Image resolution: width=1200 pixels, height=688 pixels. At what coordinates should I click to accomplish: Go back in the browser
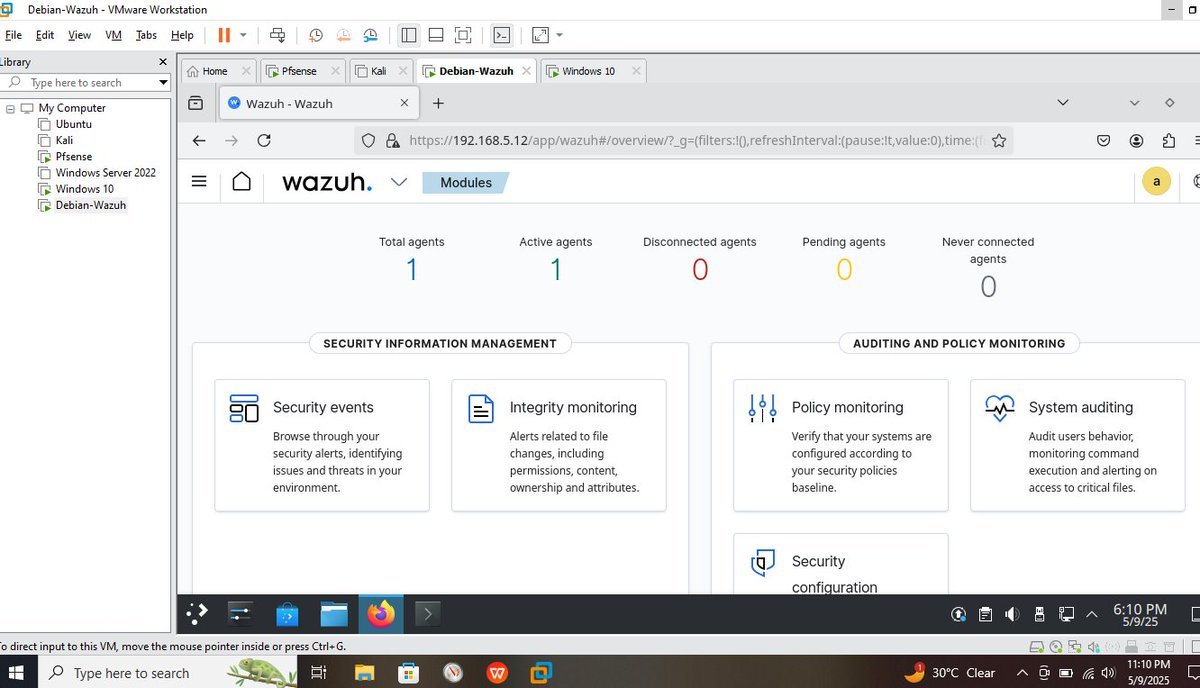[x=199, y=141]
